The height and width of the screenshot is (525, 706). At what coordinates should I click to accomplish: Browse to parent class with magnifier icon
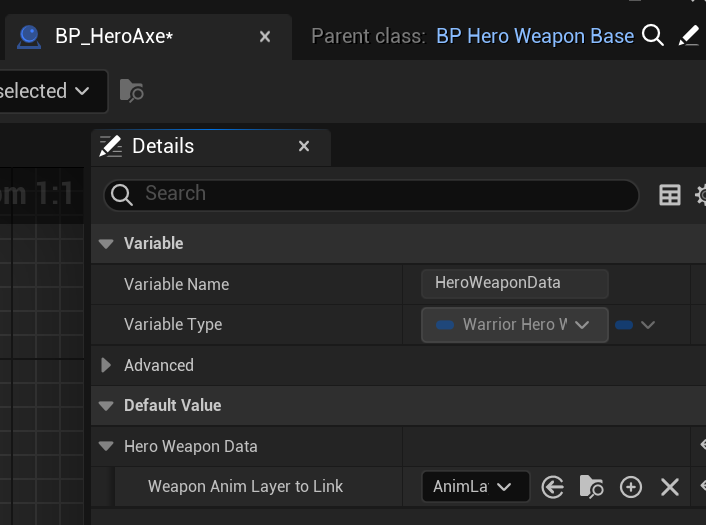pyautogui.click(x=653, y=36)
